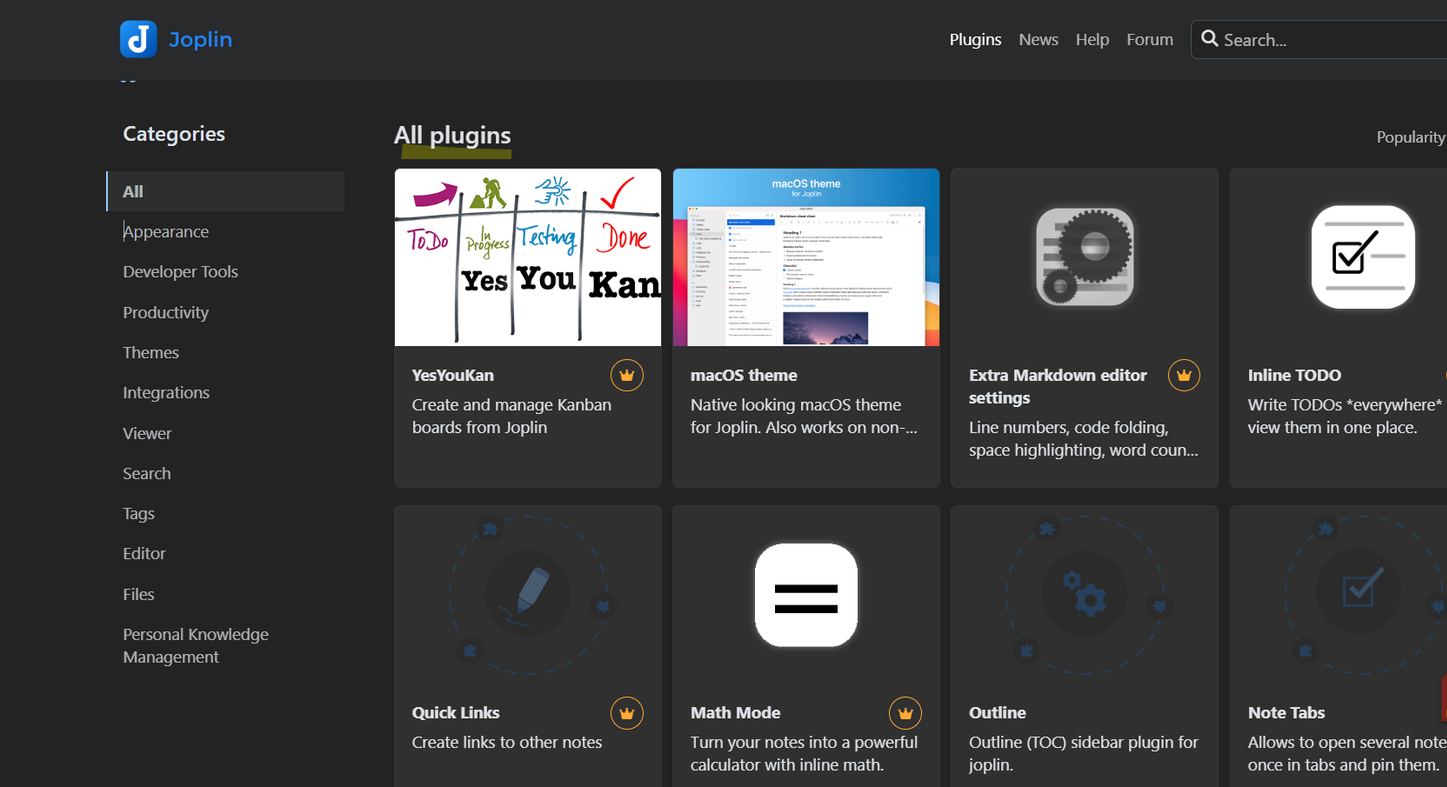1447x787 pixels.
Task: Open the YesYouKan kanban thumbnail
Action: coord(528,257)
